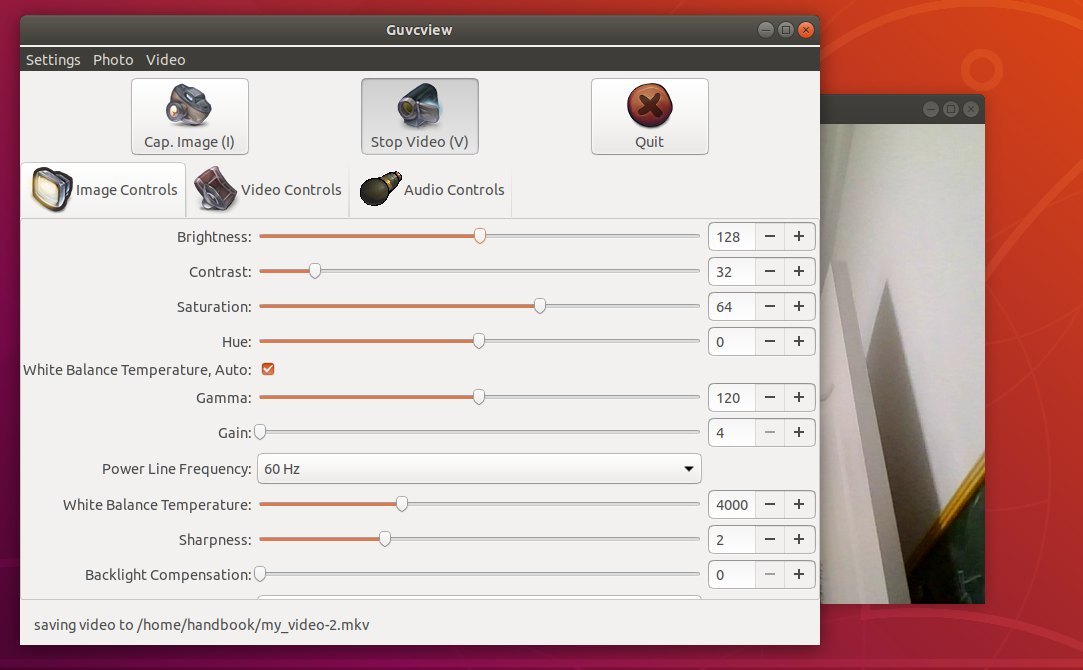Screen dimensions: 1083x670
Task: Minimize the Guvcview window
Action: coord(765,30)
